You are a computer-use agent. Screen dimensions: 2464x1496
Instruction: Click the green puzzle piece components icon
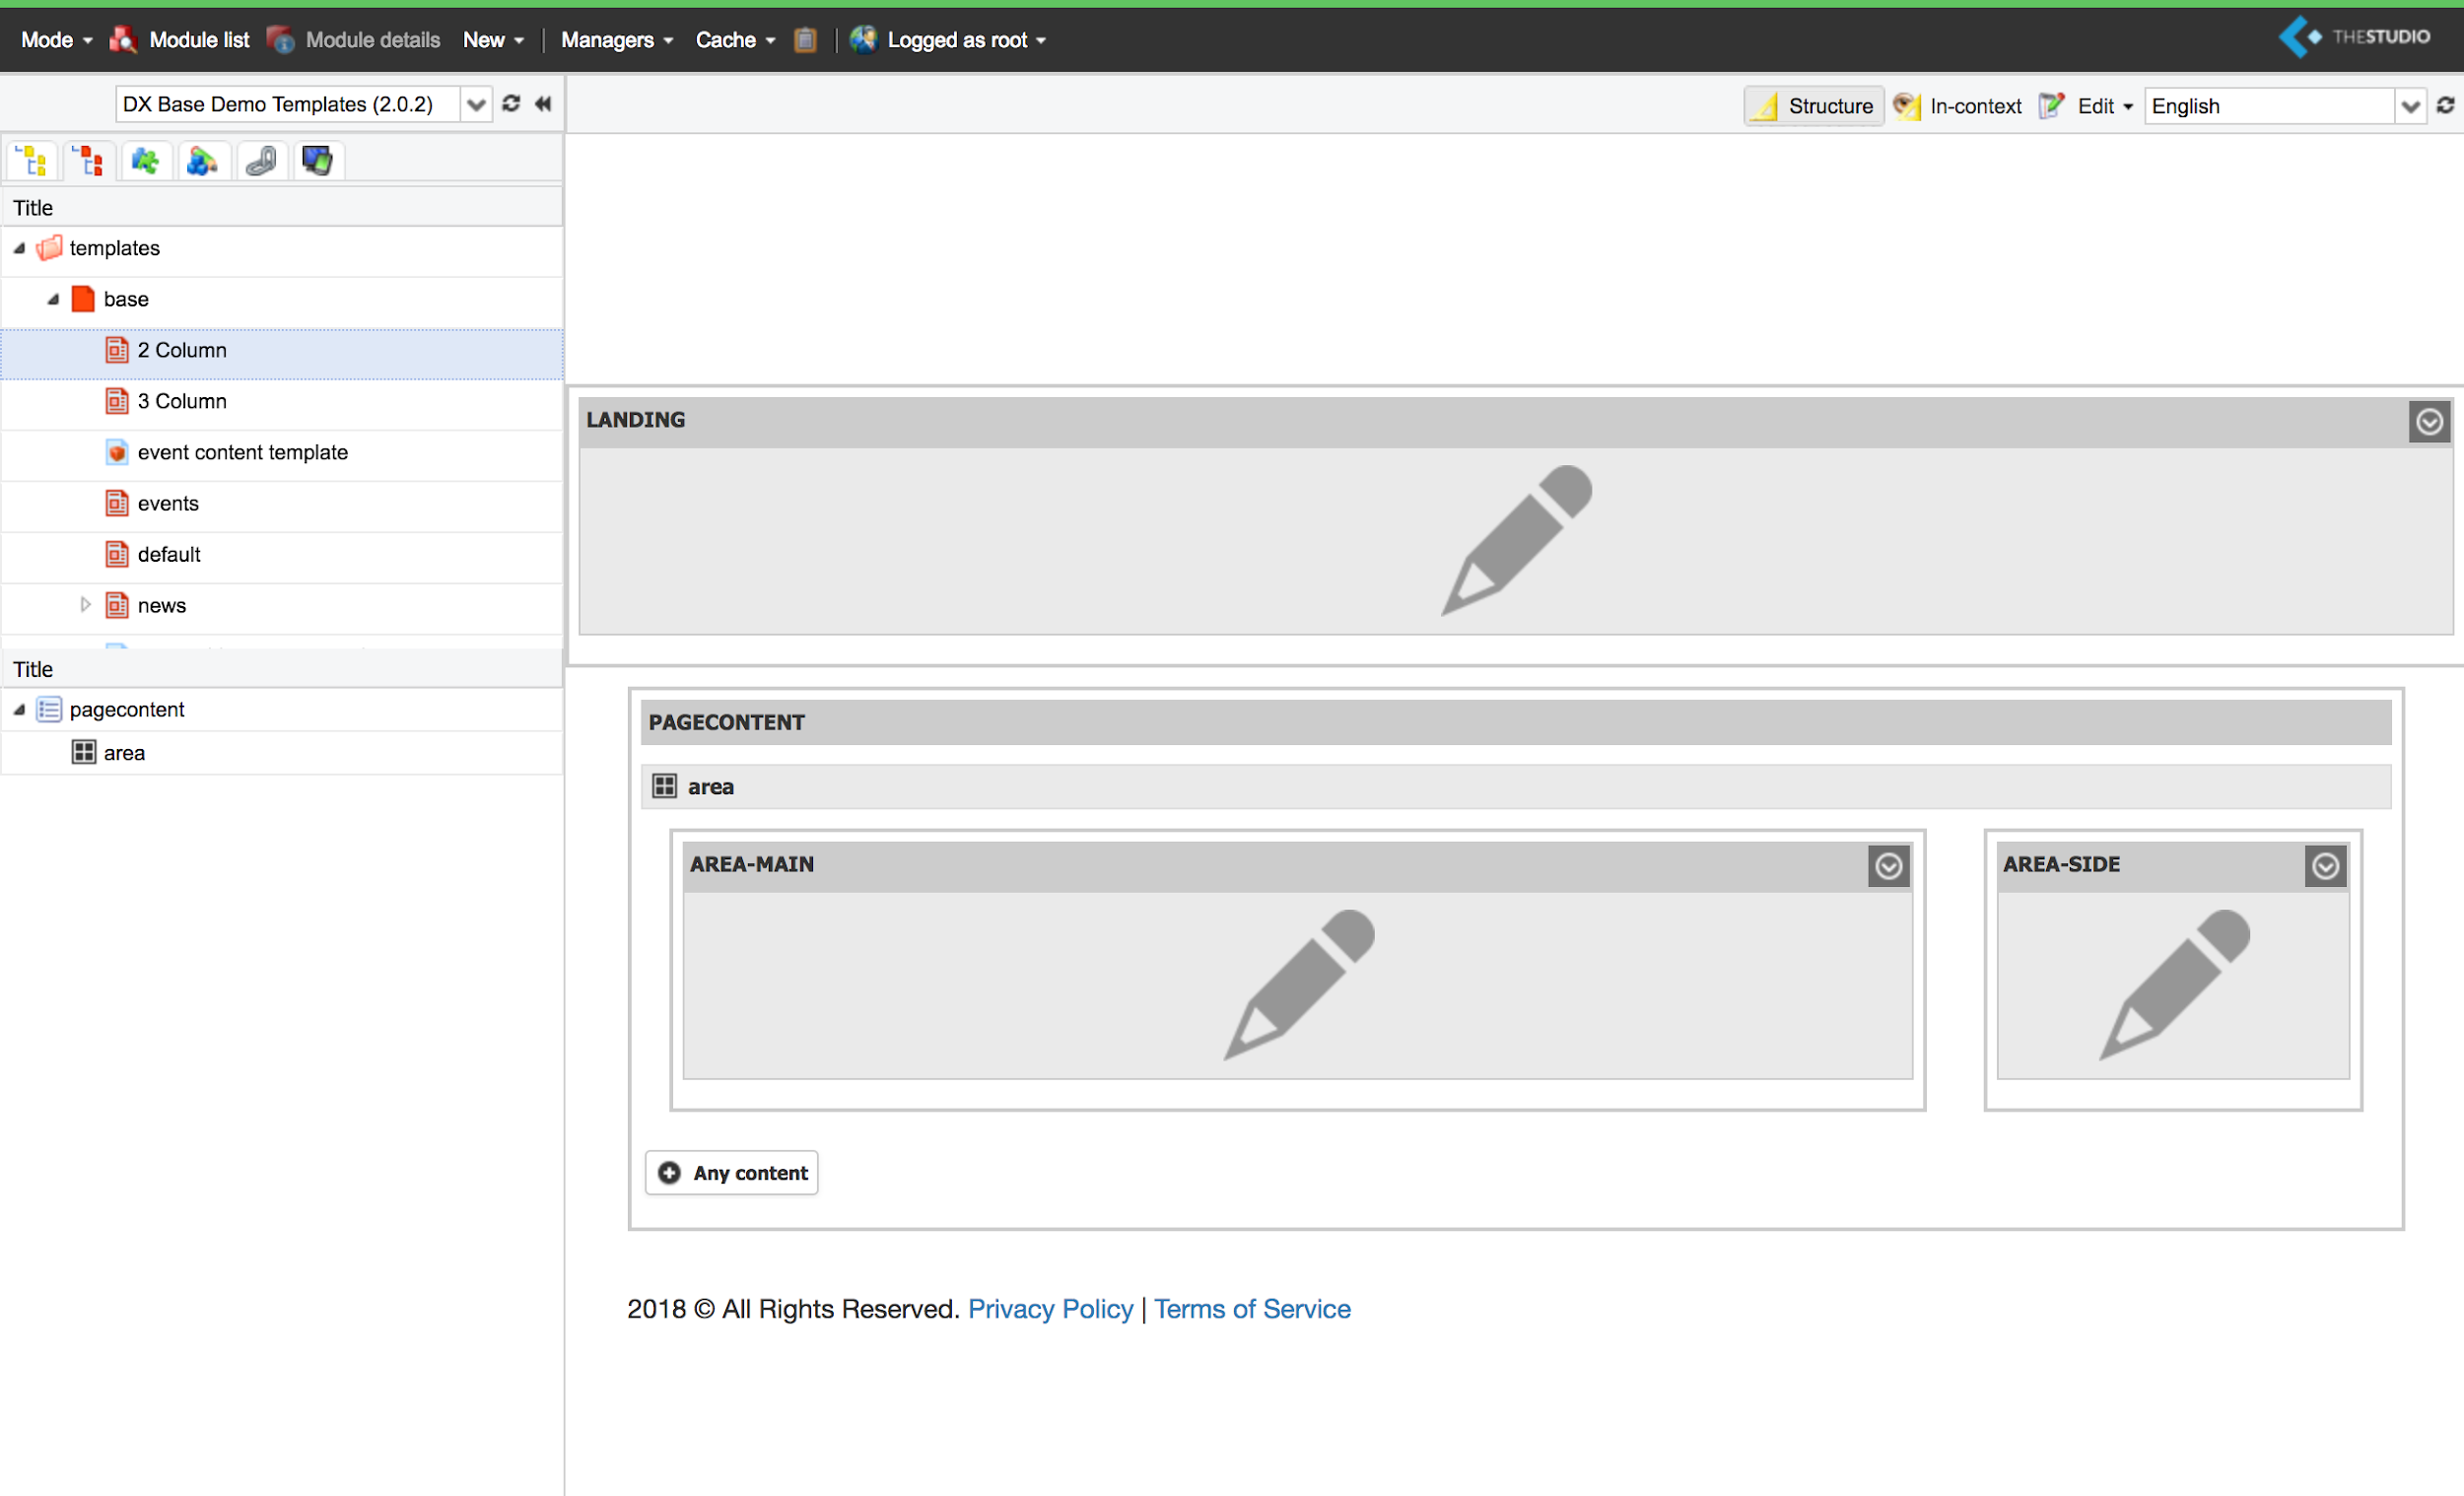click(x=146, y=160)
